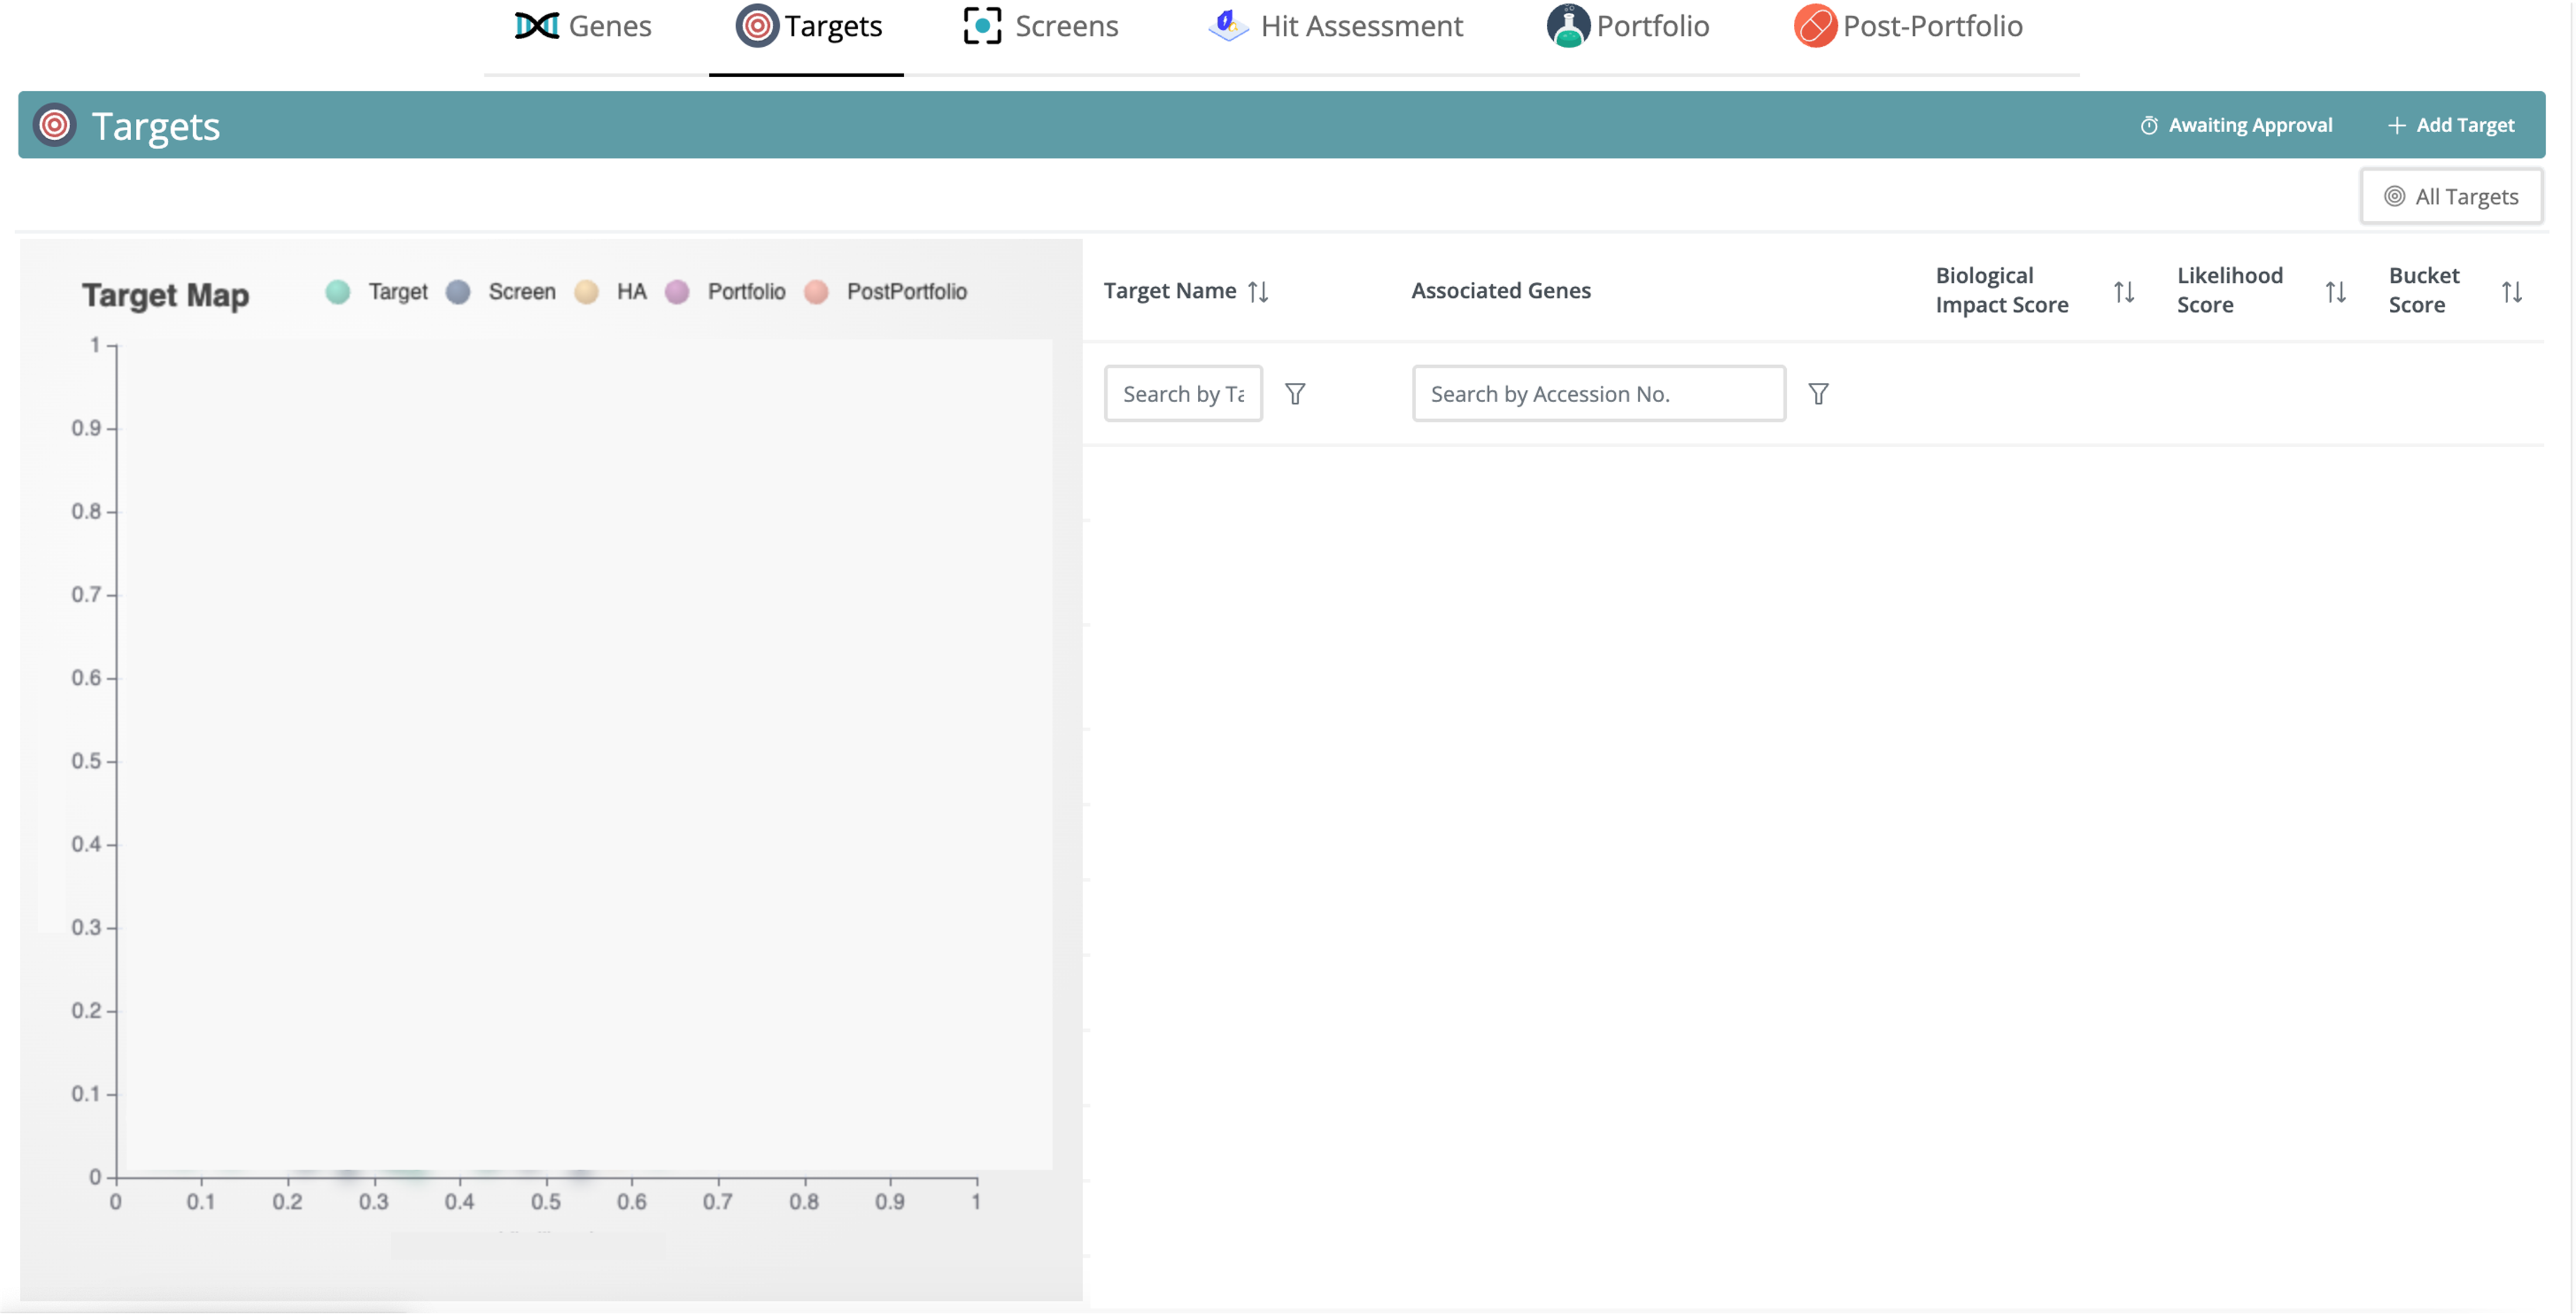
Task: Click the Search by Target Name field
Action: tap(1183, 393)
